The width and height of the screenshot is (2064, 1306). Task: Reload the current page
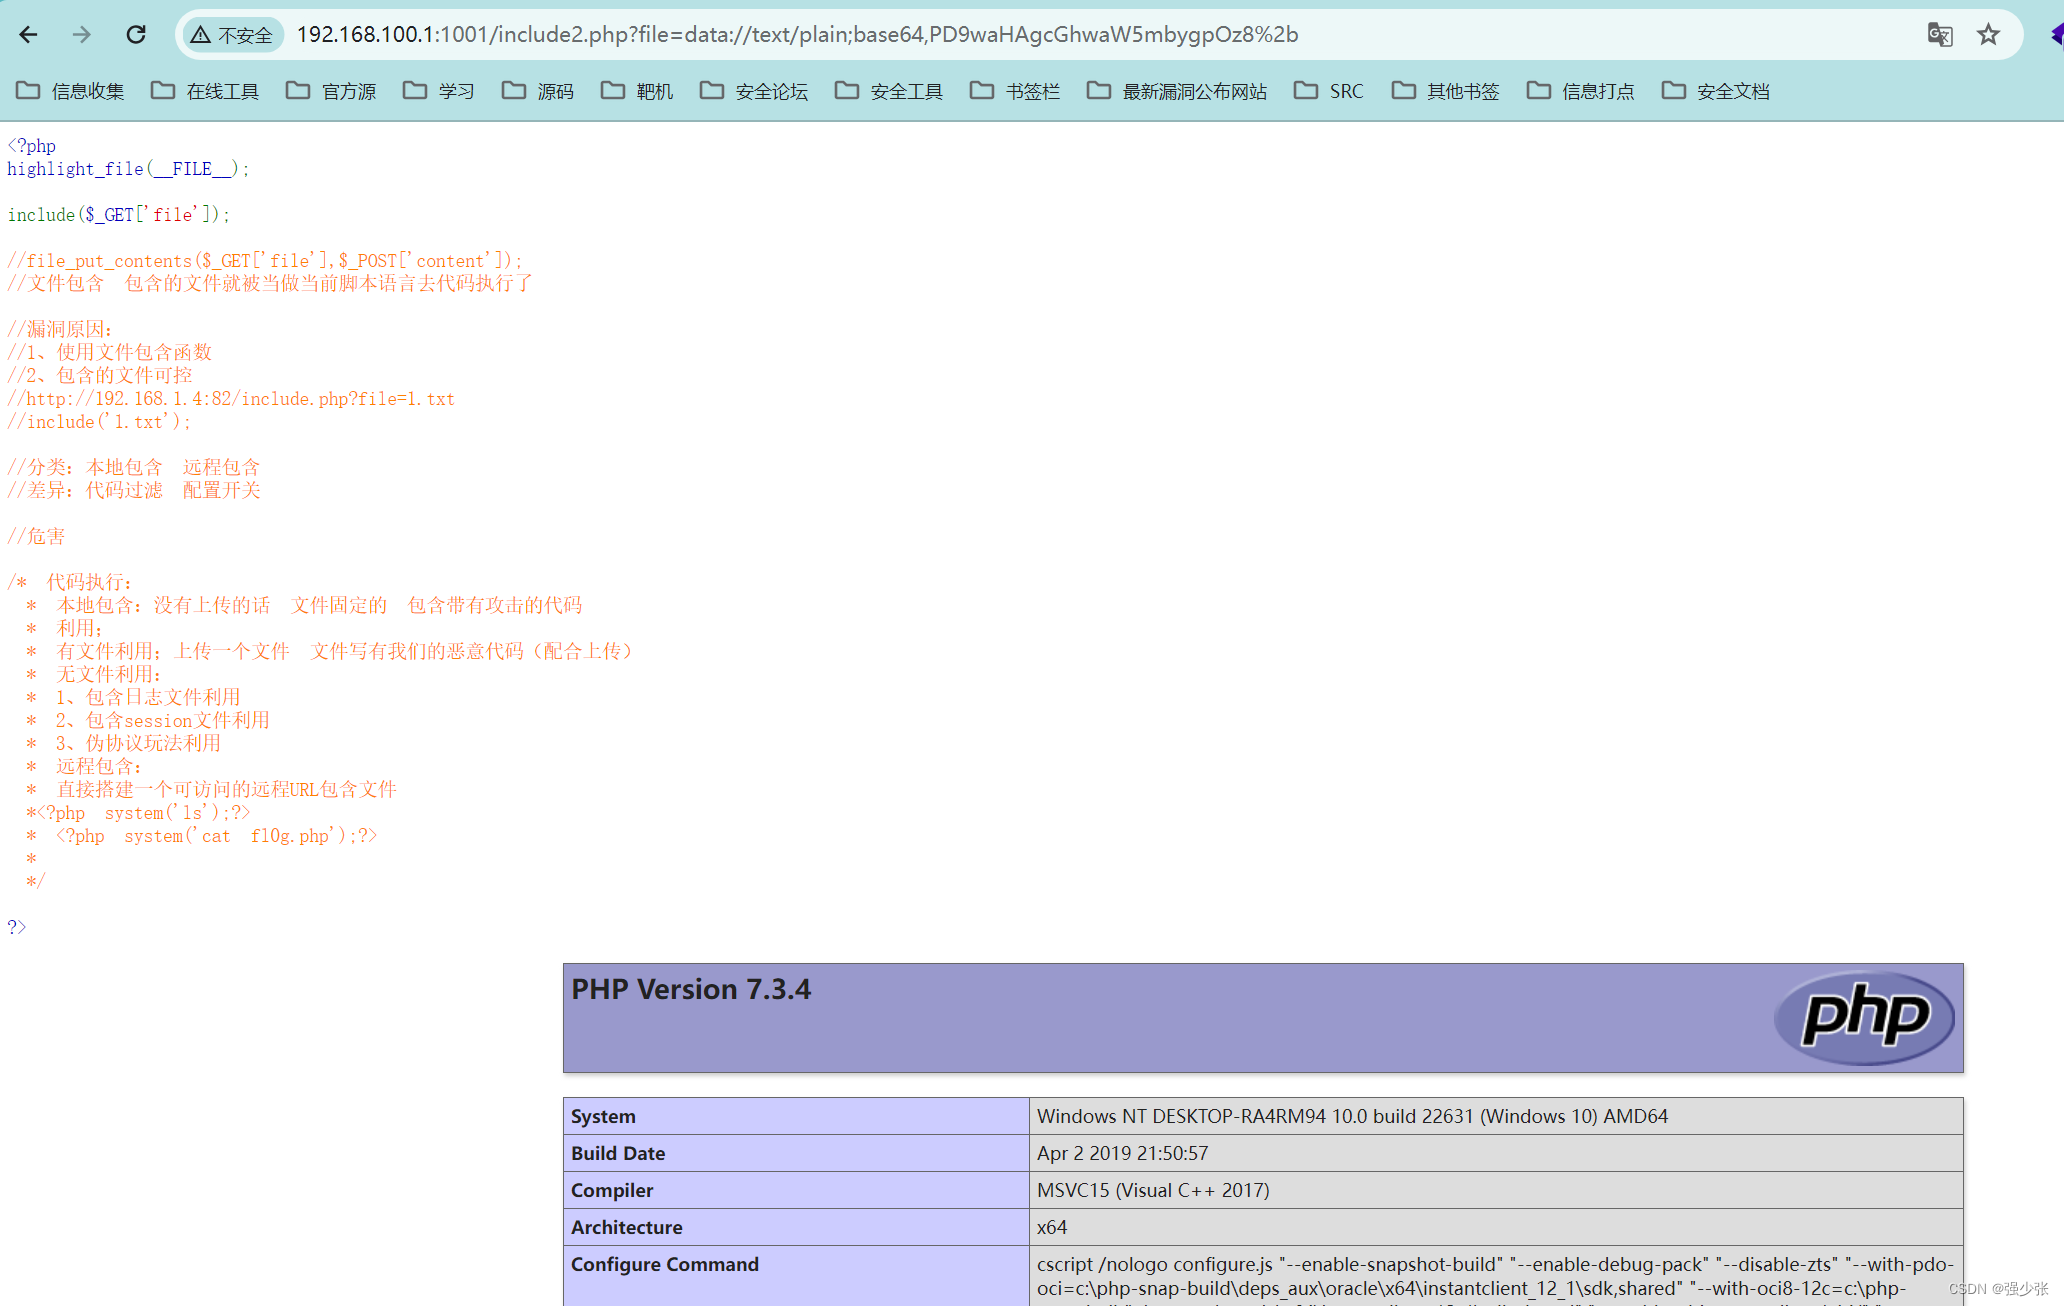pos(136,35)
